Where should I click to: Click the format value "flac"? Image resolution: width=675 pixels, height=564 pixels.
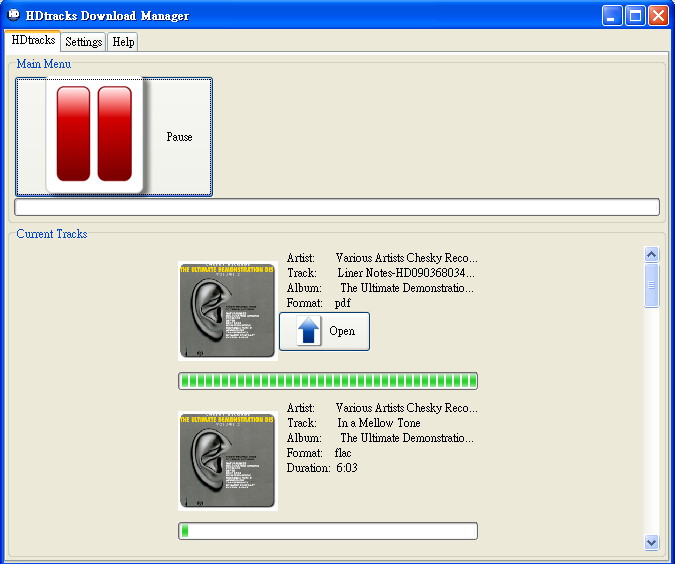click(343, 453)
